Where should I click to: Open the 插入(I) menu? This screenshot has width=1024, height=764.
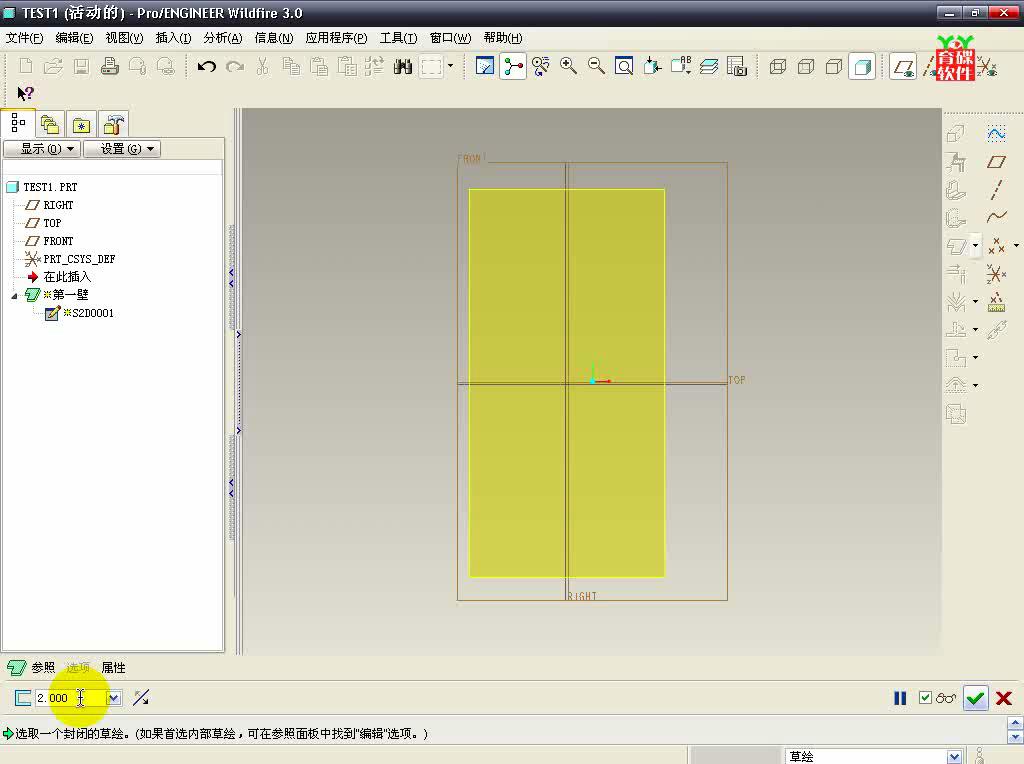(173, 38)
